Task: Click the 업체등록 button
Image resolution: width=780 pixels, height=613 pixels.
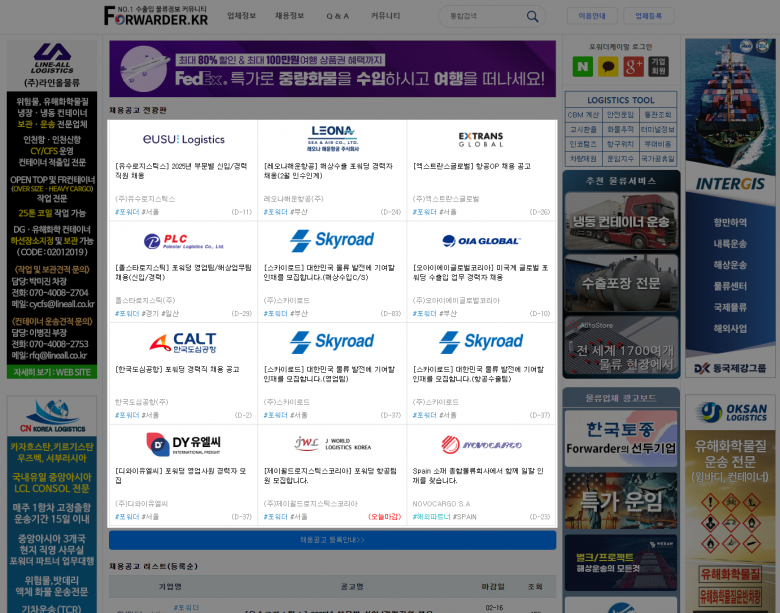Action: pos(649,16)
